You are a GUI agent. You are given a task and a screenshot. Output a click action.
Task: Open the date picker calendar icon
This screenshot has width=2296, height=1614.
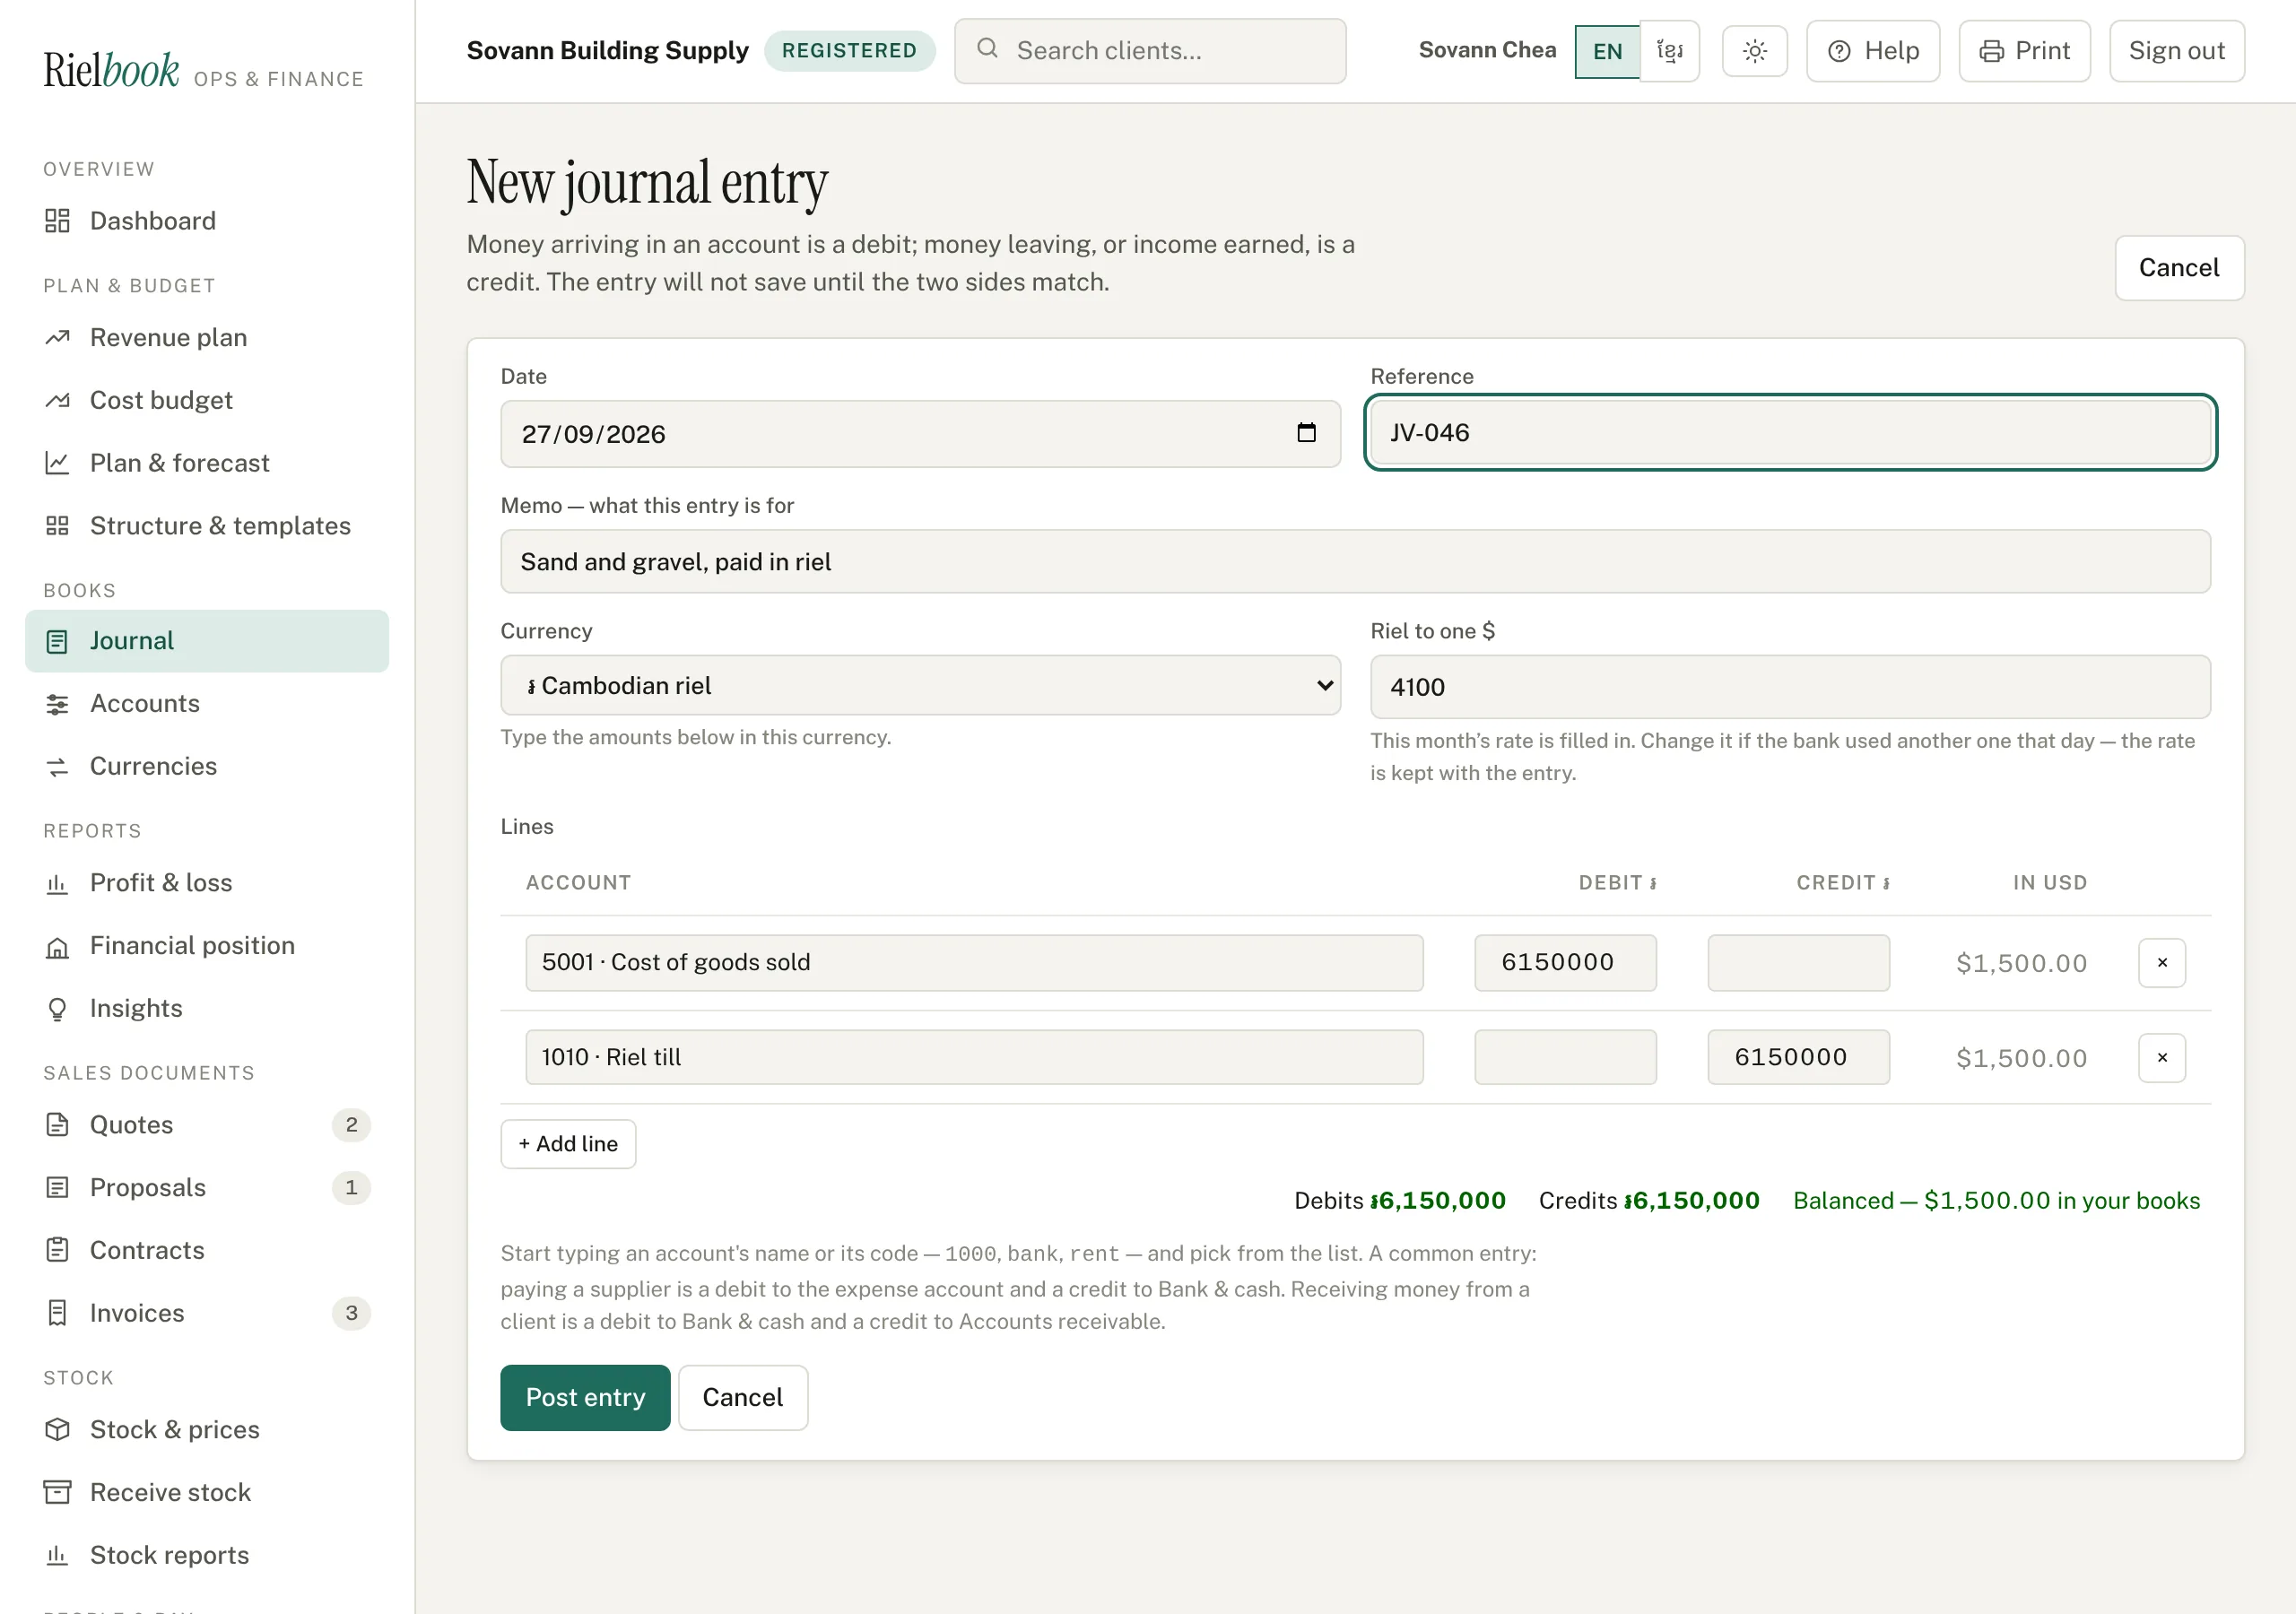tap(1306, 433)
